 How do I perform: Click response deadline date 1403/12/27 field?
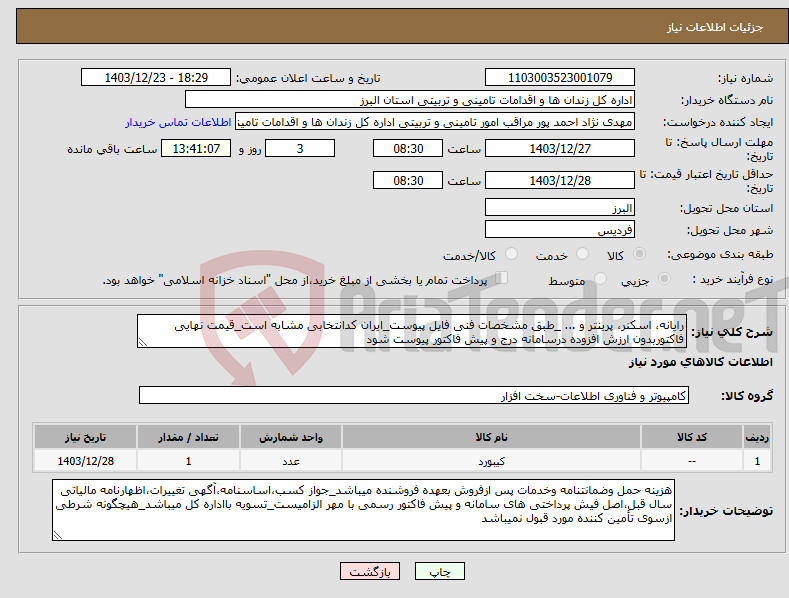tap(560, 148)
